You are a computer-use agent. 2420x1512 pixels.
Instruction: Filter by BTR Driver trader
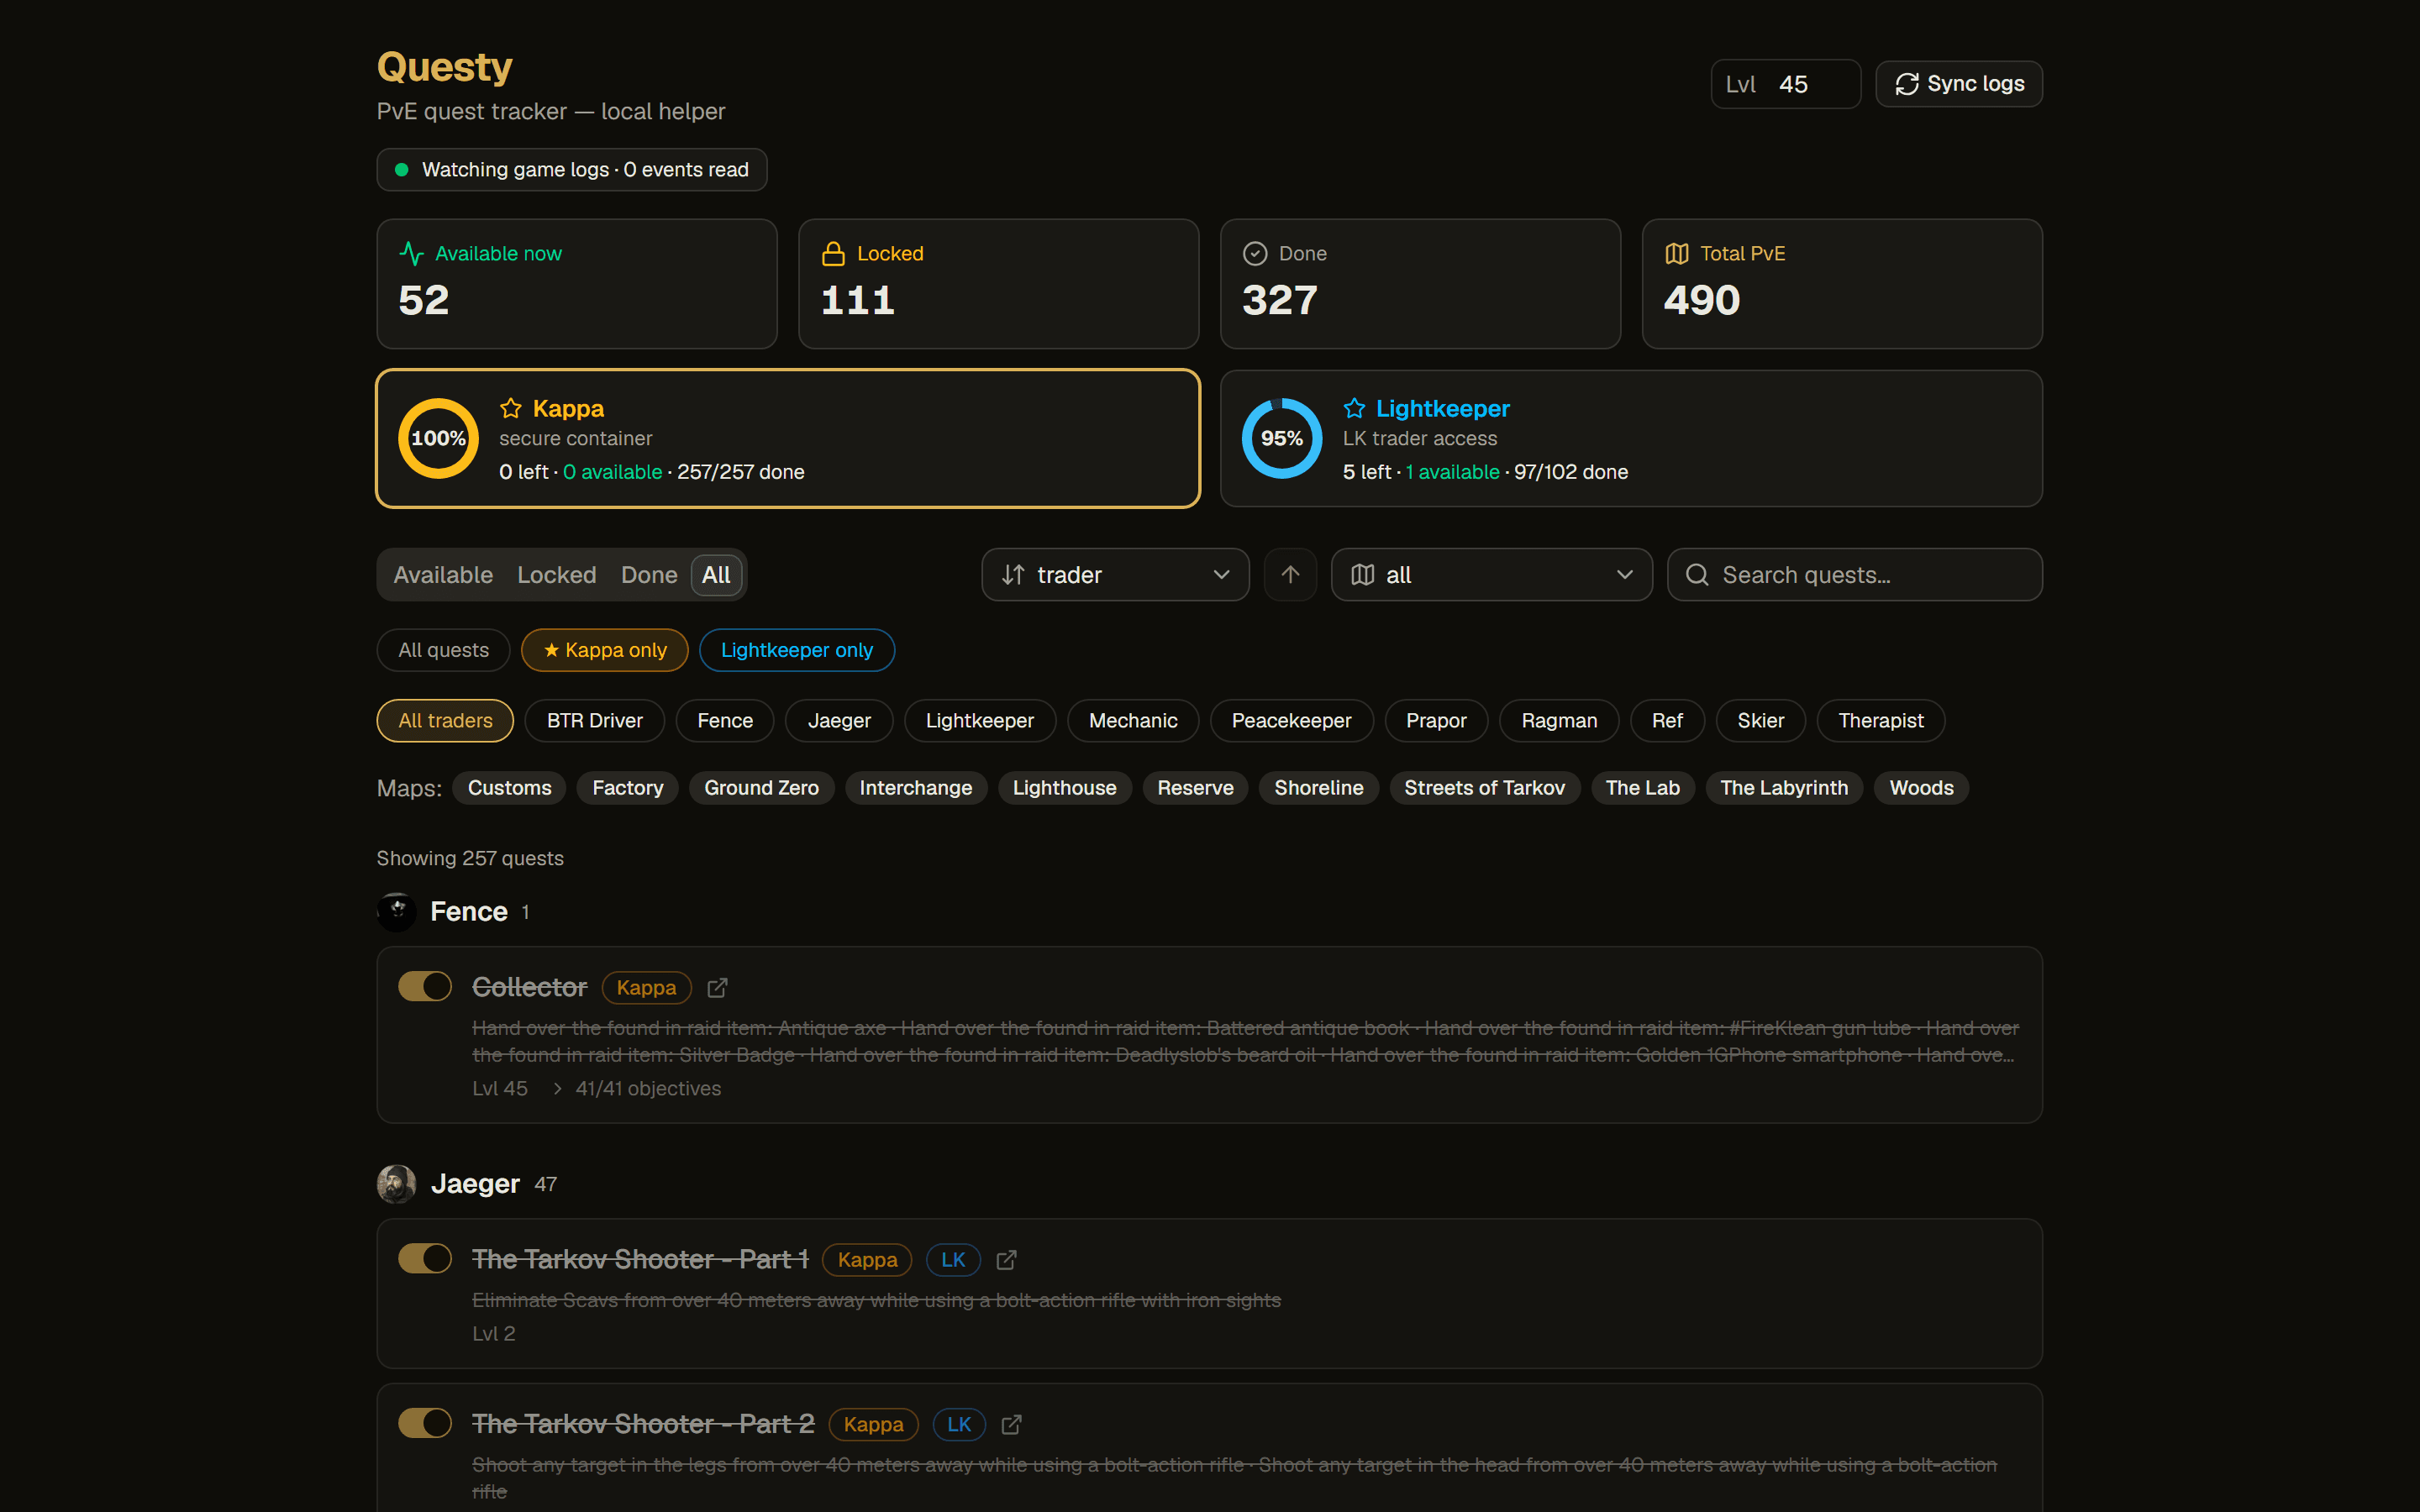pyautogui.click(x=594, y=720)
